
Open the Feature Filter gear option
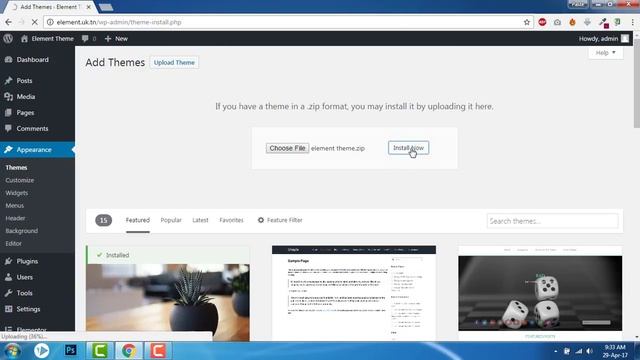(280, 220)
